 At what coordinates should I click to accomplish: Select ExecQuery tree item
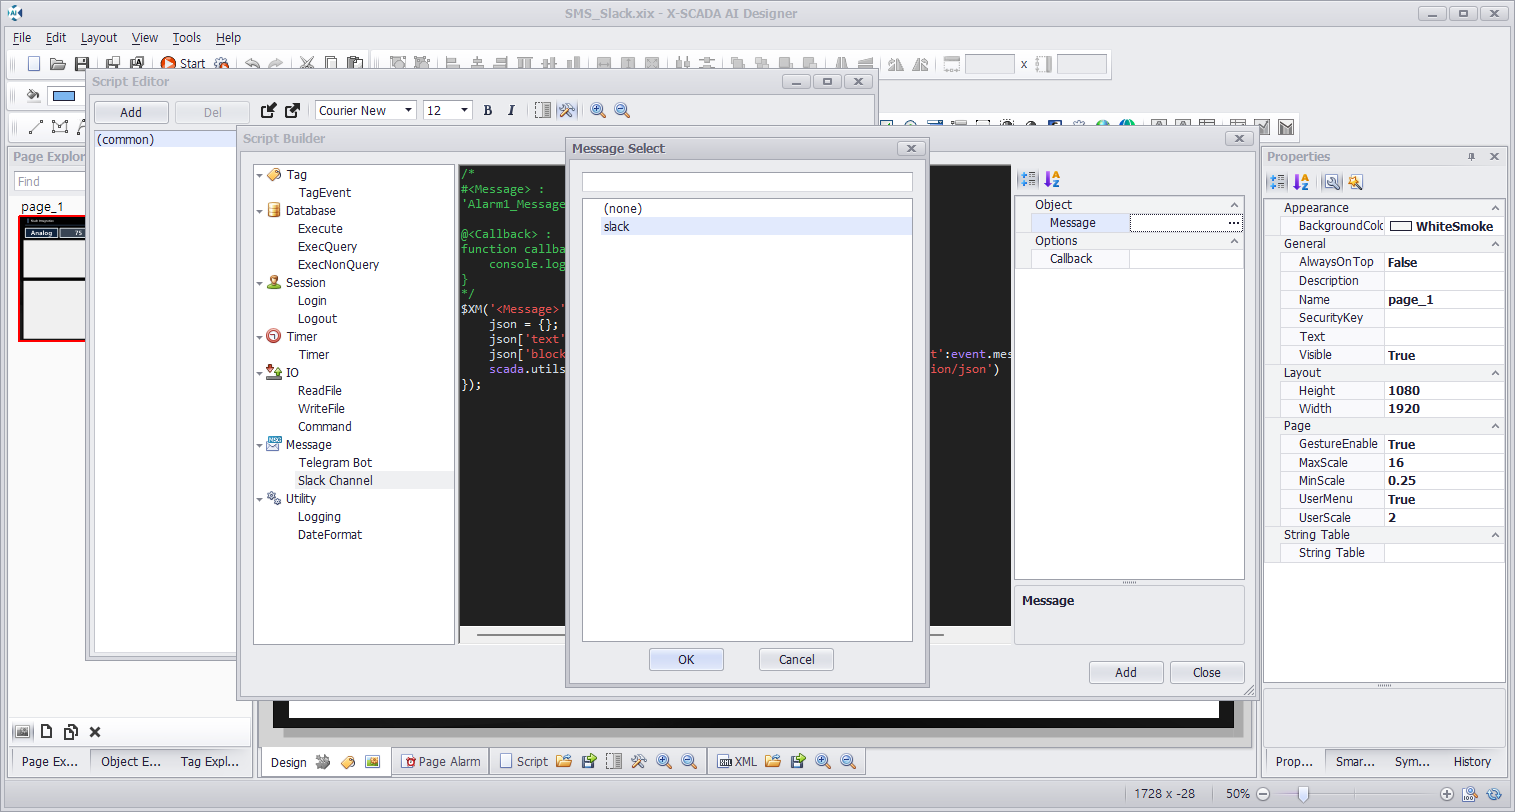click(327, 247)
